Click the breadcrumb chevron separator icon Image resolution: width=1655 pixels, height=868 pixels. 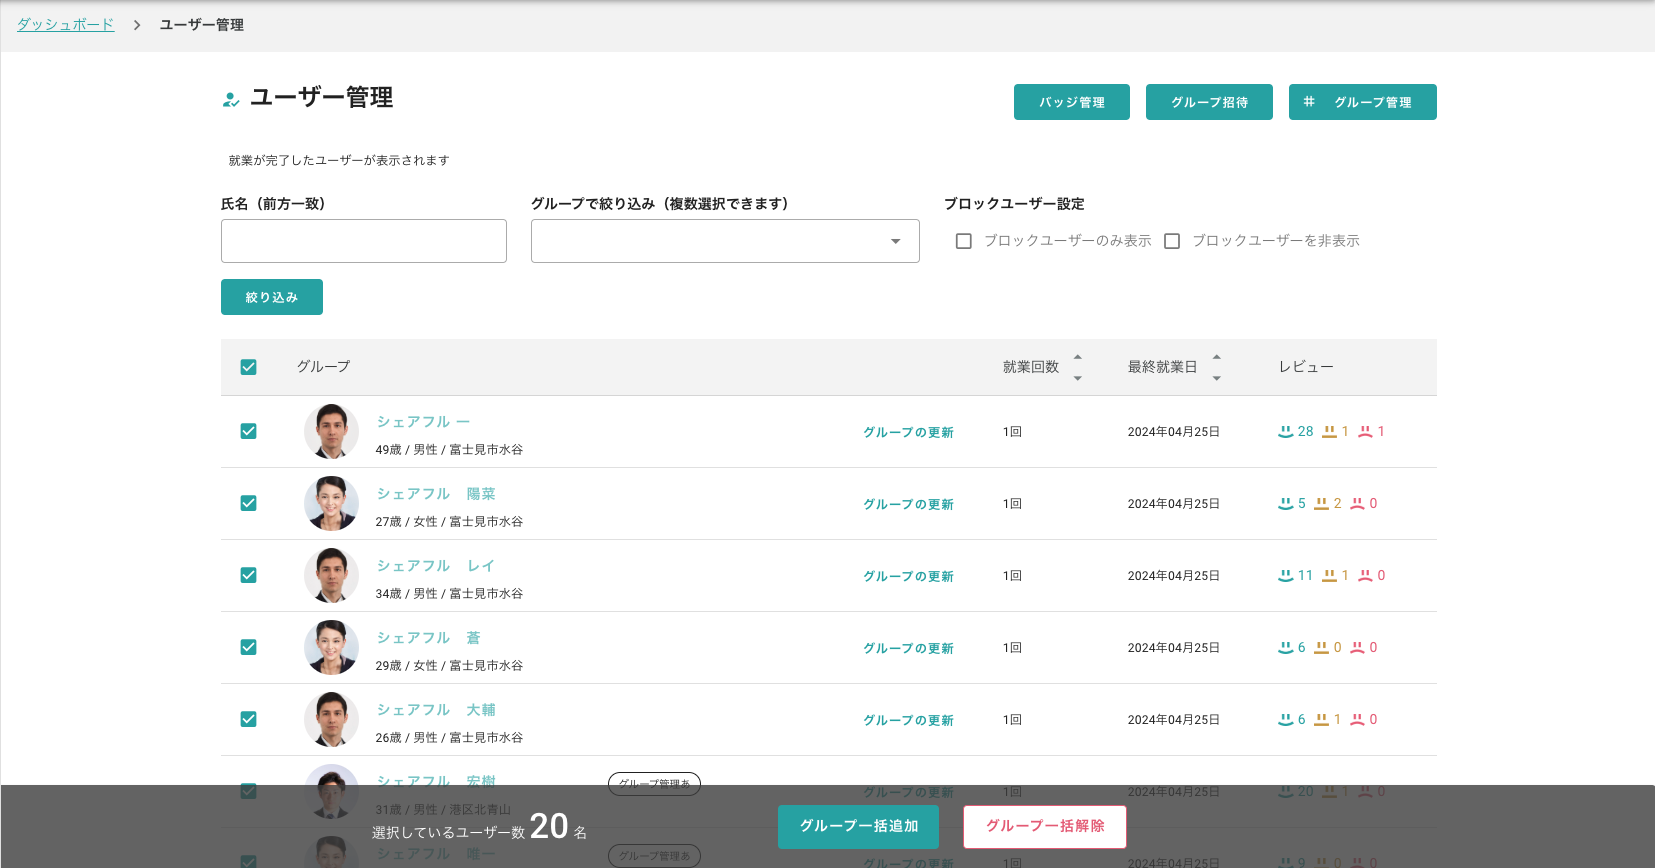pyautogui.click(x=137, y=25)
